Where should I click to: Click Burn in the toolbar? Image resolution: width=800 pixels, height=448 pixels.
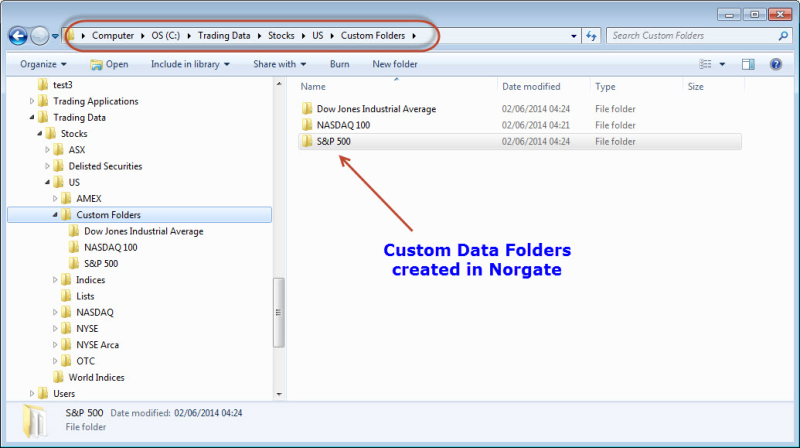[339, 64]
